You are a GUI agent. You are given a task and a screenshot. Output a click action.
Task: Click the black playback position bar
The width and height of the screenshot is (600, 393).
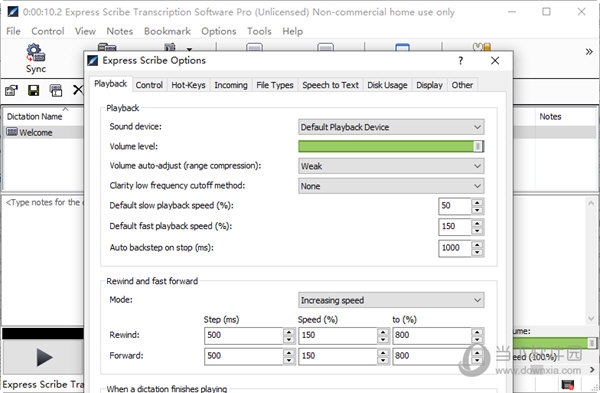pos(43,333)
